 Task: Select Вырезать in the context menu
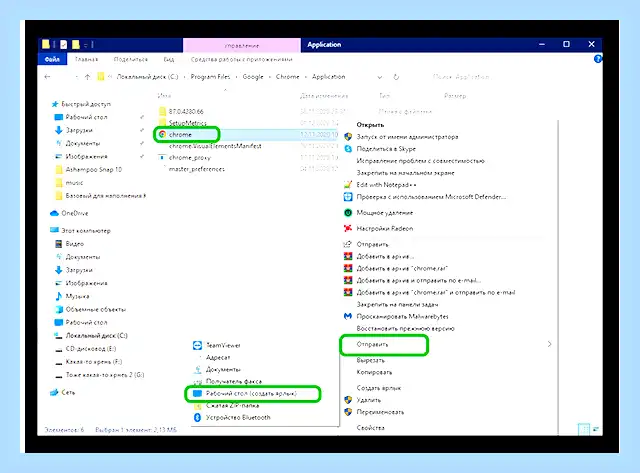371,360
